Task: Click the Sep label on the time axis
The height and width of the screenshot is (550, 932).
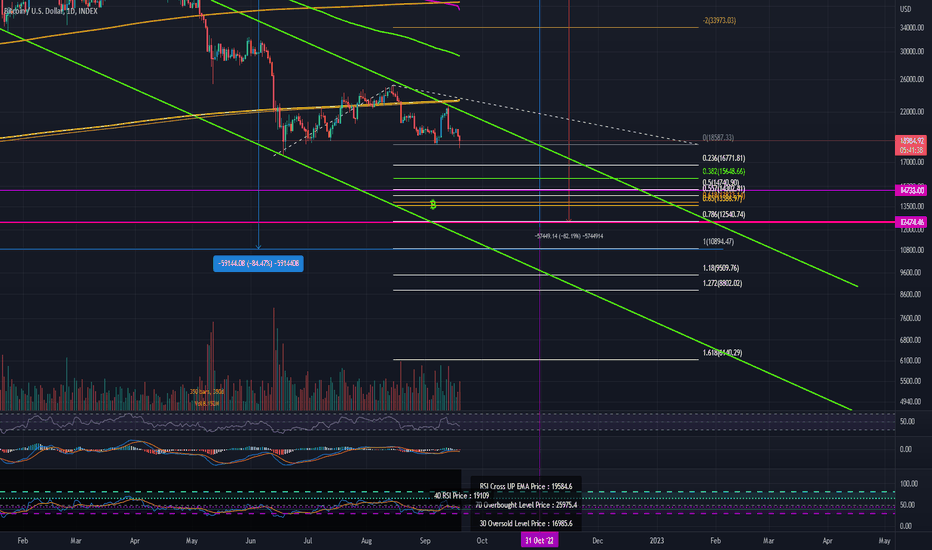Action: [x=424, y=540]
